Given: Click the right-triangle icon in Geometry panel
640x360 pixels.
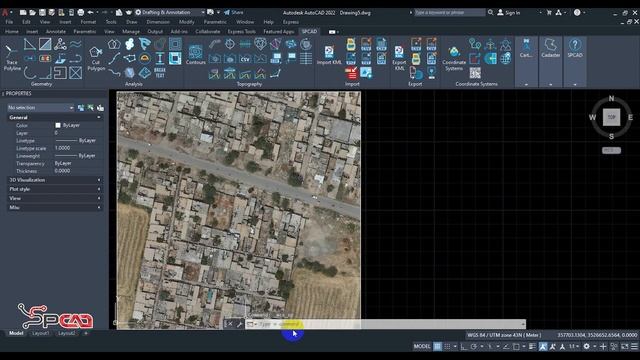Looking at the screenshot, I should [29, 44].
